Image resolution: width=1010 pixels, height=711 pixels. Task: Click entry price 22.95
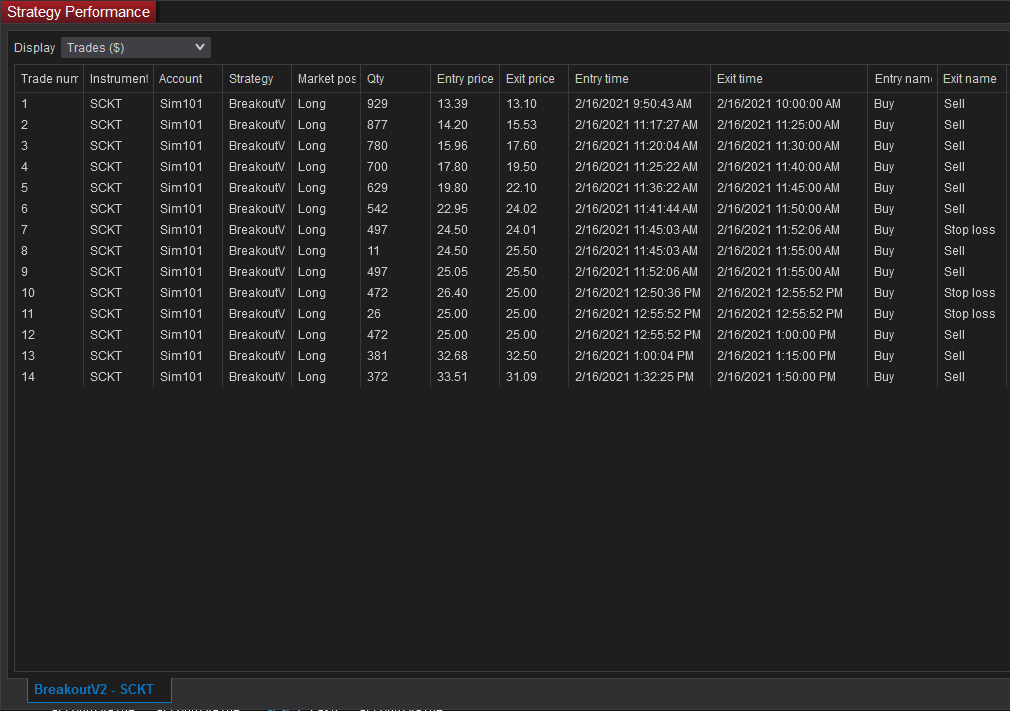pyautogui.click(x=452, y=209)
